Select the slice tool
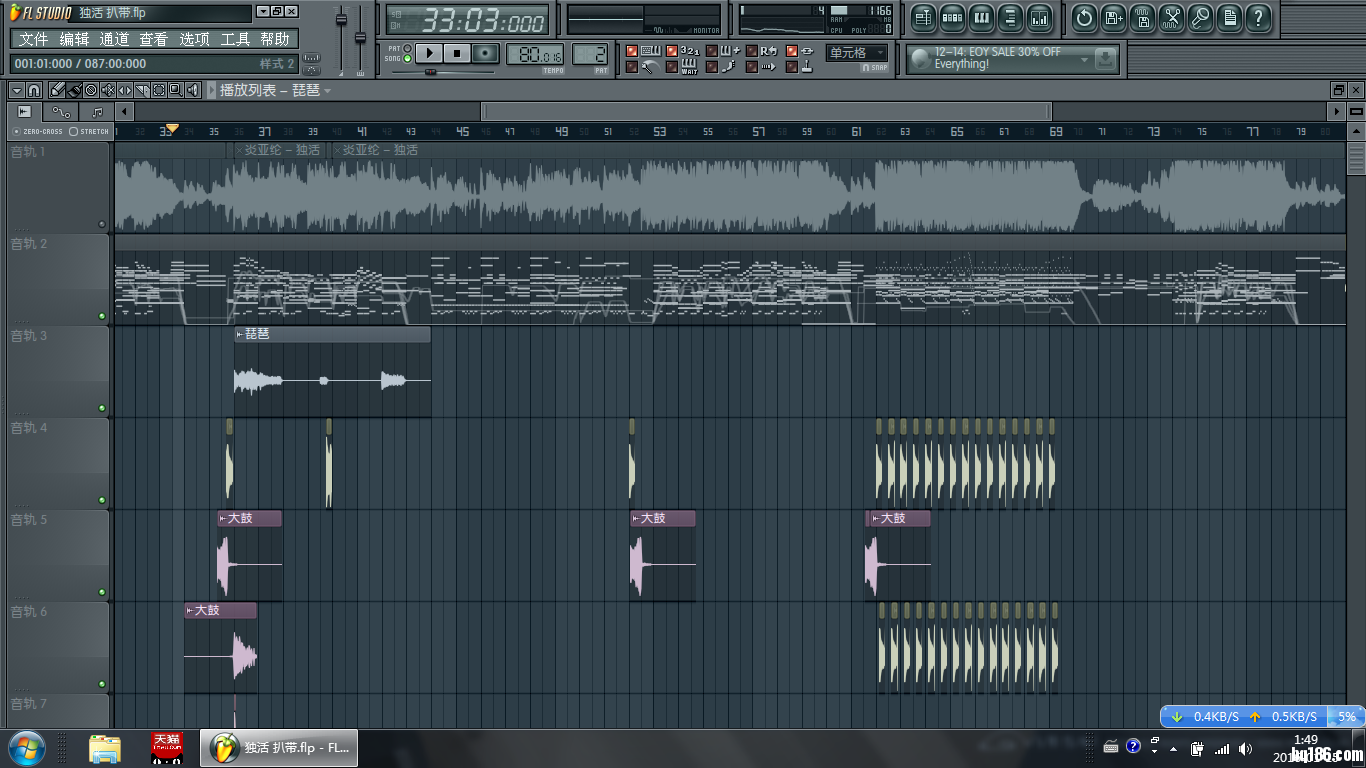Screen dimensions: 1366x768 pyautogui.click(x=142, y=90)
